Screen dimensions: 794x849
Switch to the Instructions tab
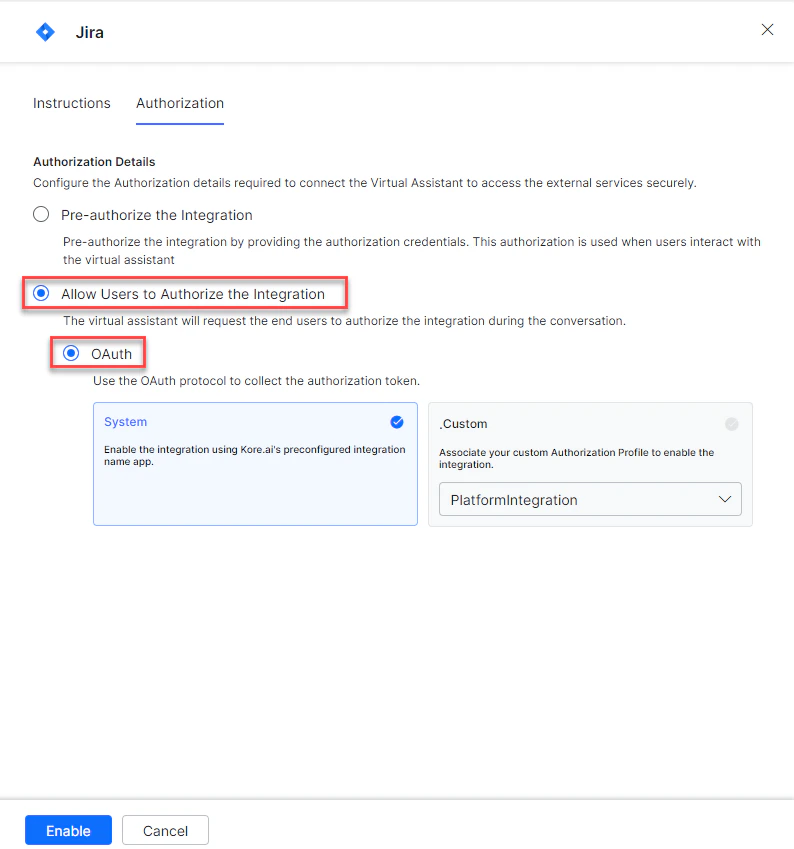pos(71,103)
